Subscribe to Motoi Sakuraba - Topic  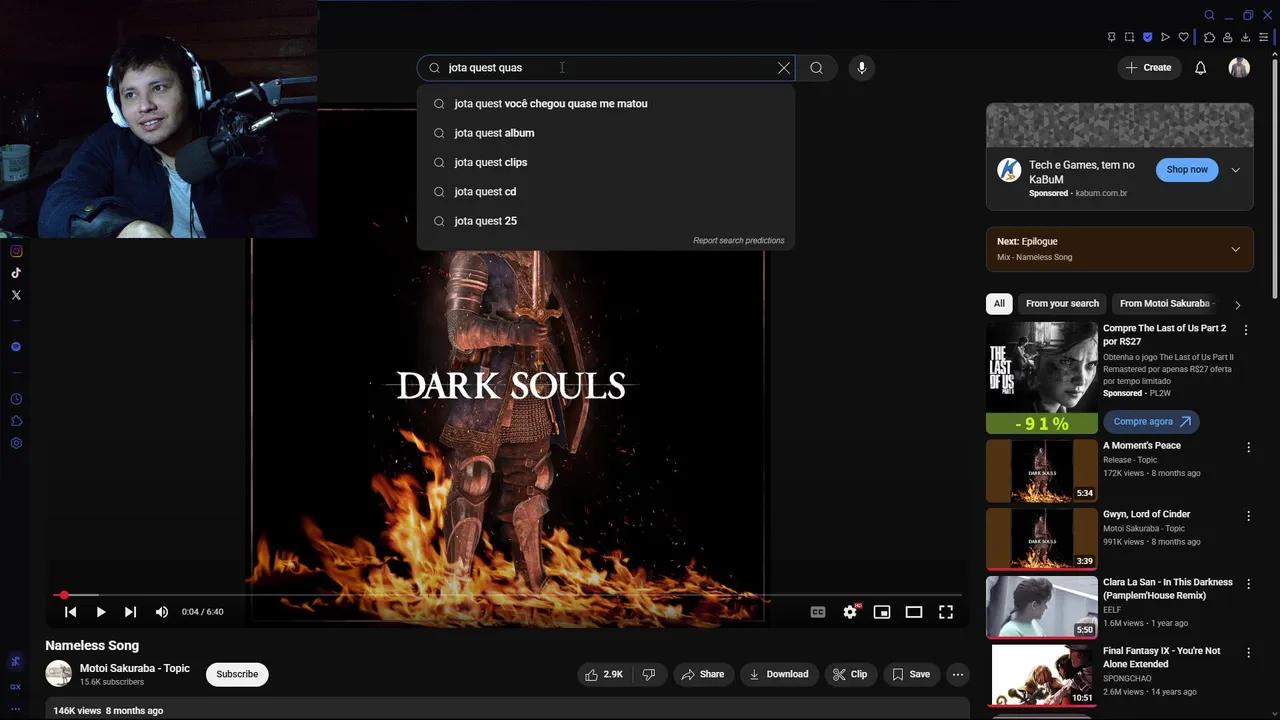coord(237,674)
